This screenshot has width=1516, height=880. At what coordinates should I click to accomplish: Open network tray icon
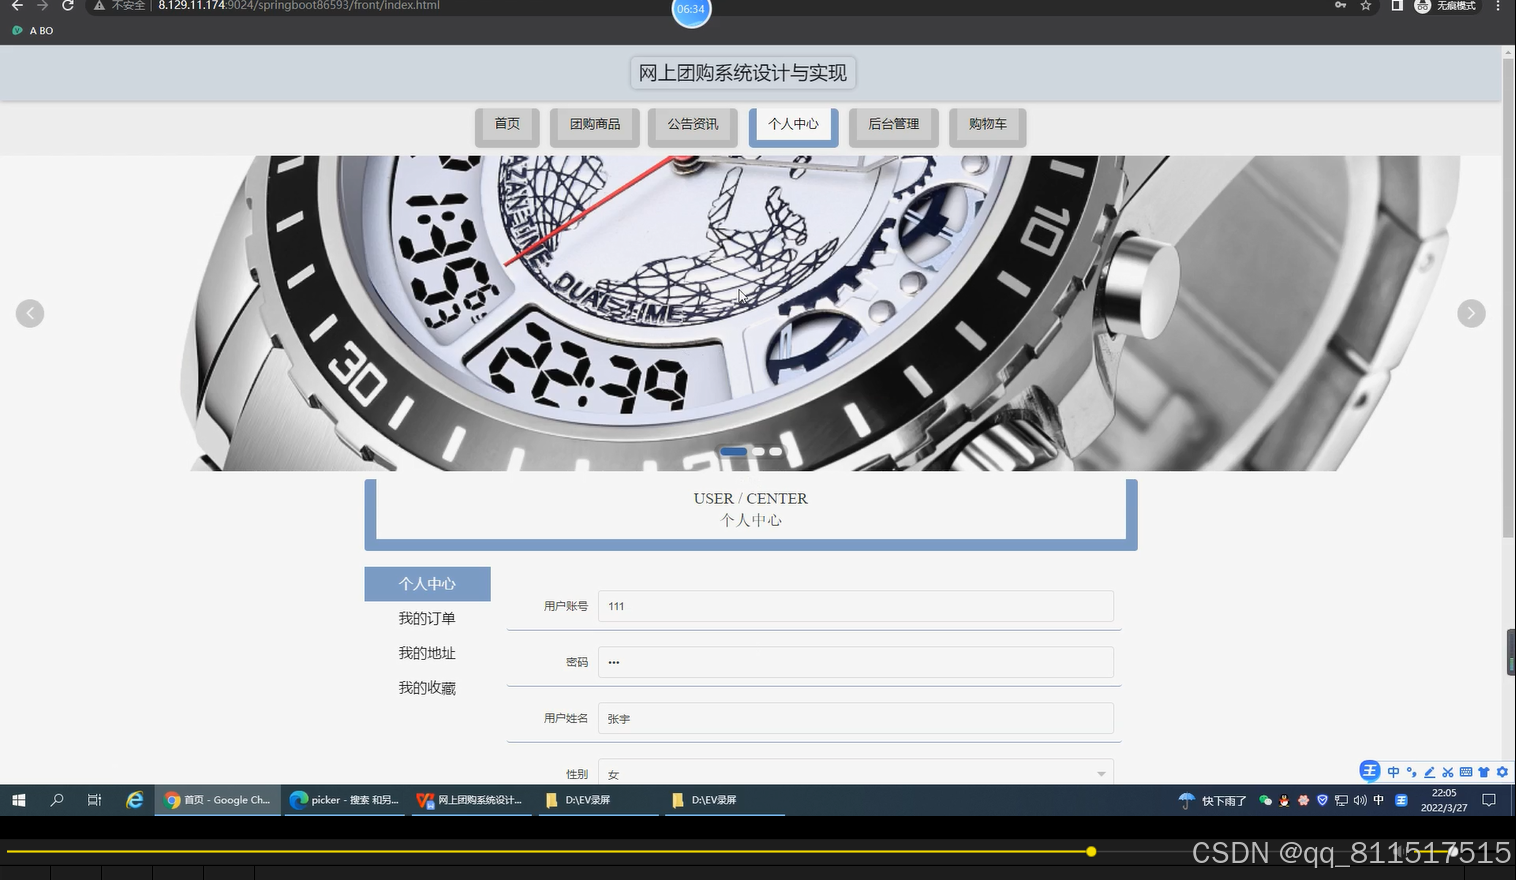click(1341, 800)
